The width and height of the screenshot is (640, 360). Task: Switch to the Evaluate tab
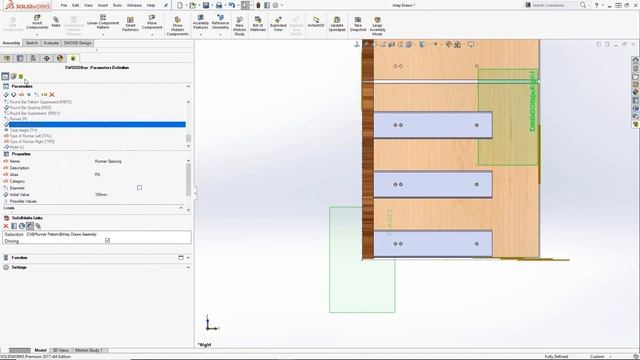coord(51,43)
